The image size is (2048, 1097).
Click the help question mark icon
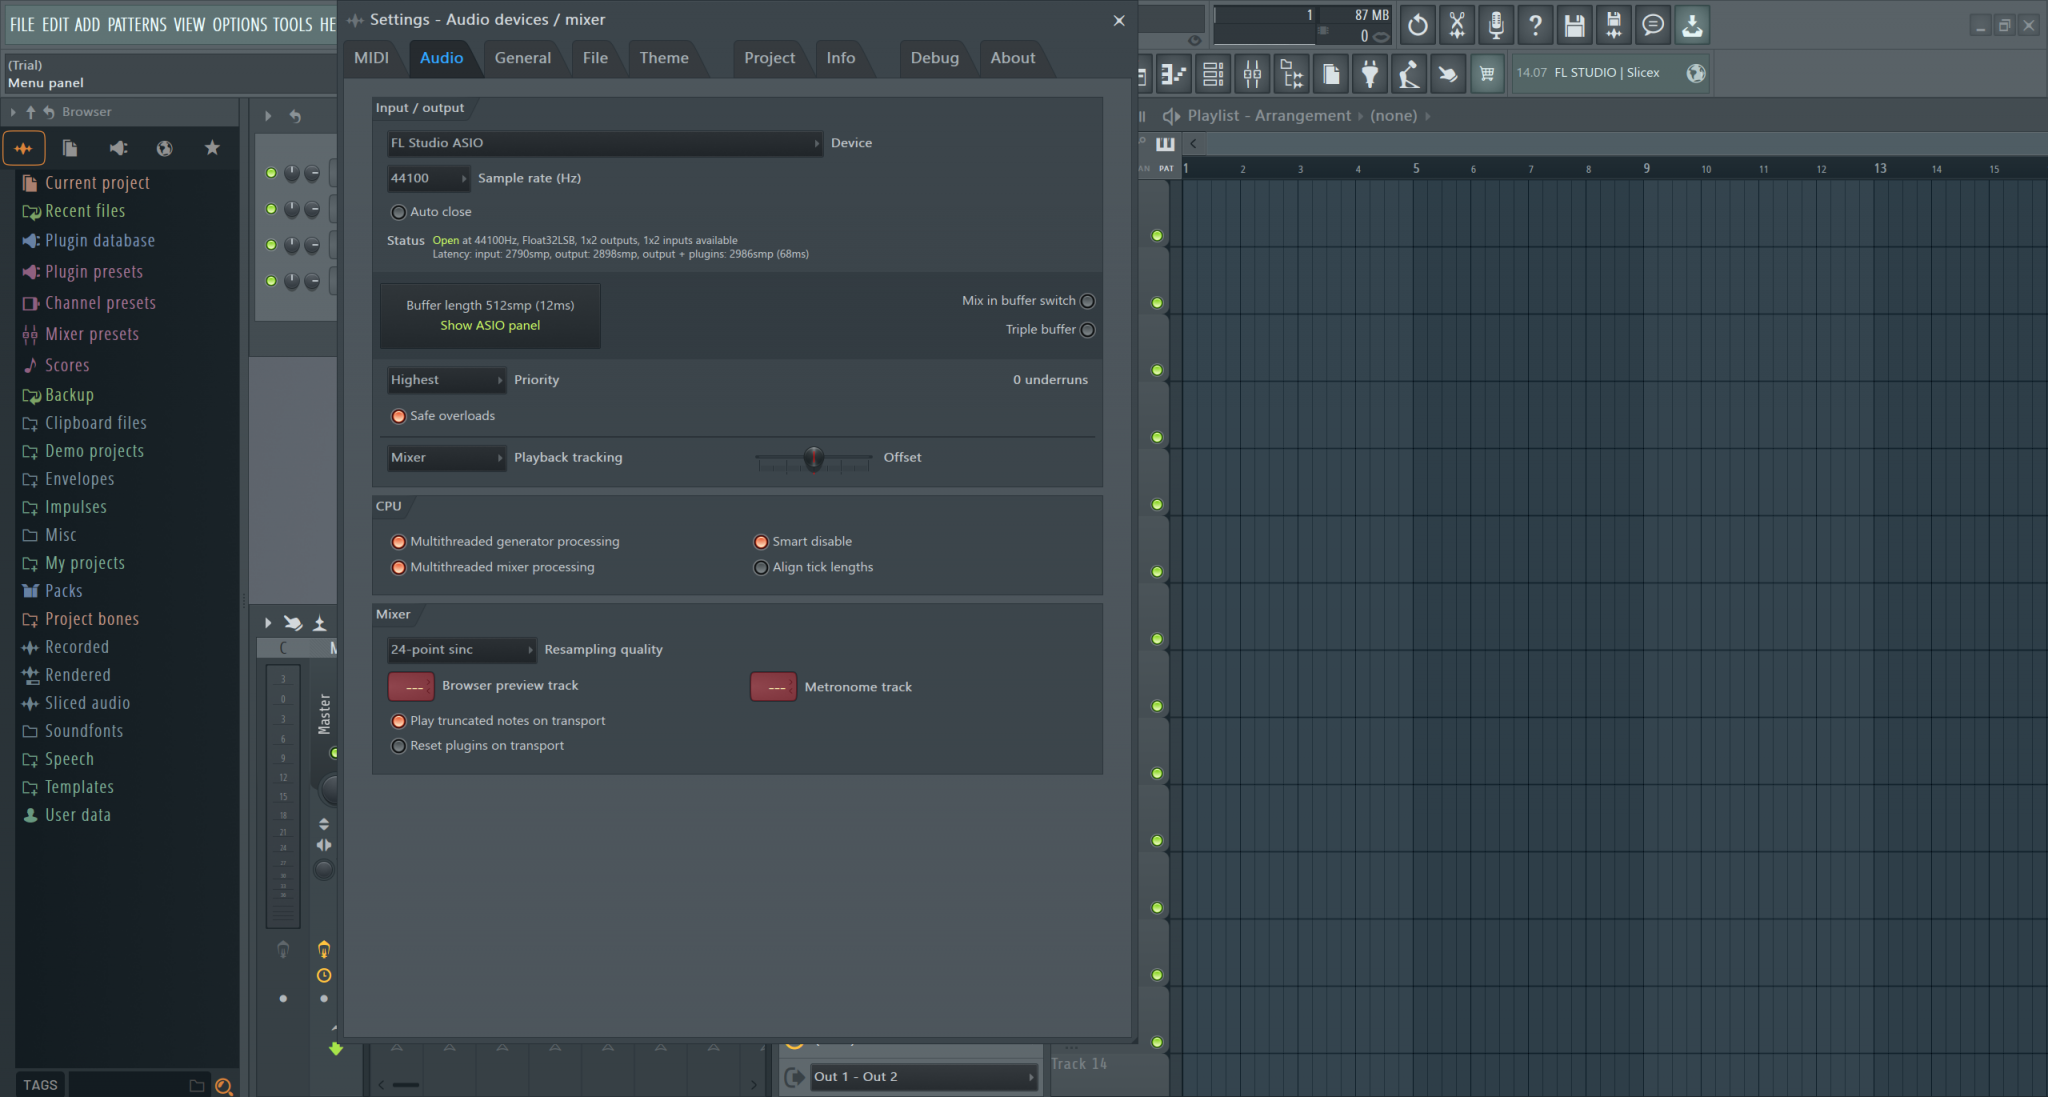click(1535, 25)
